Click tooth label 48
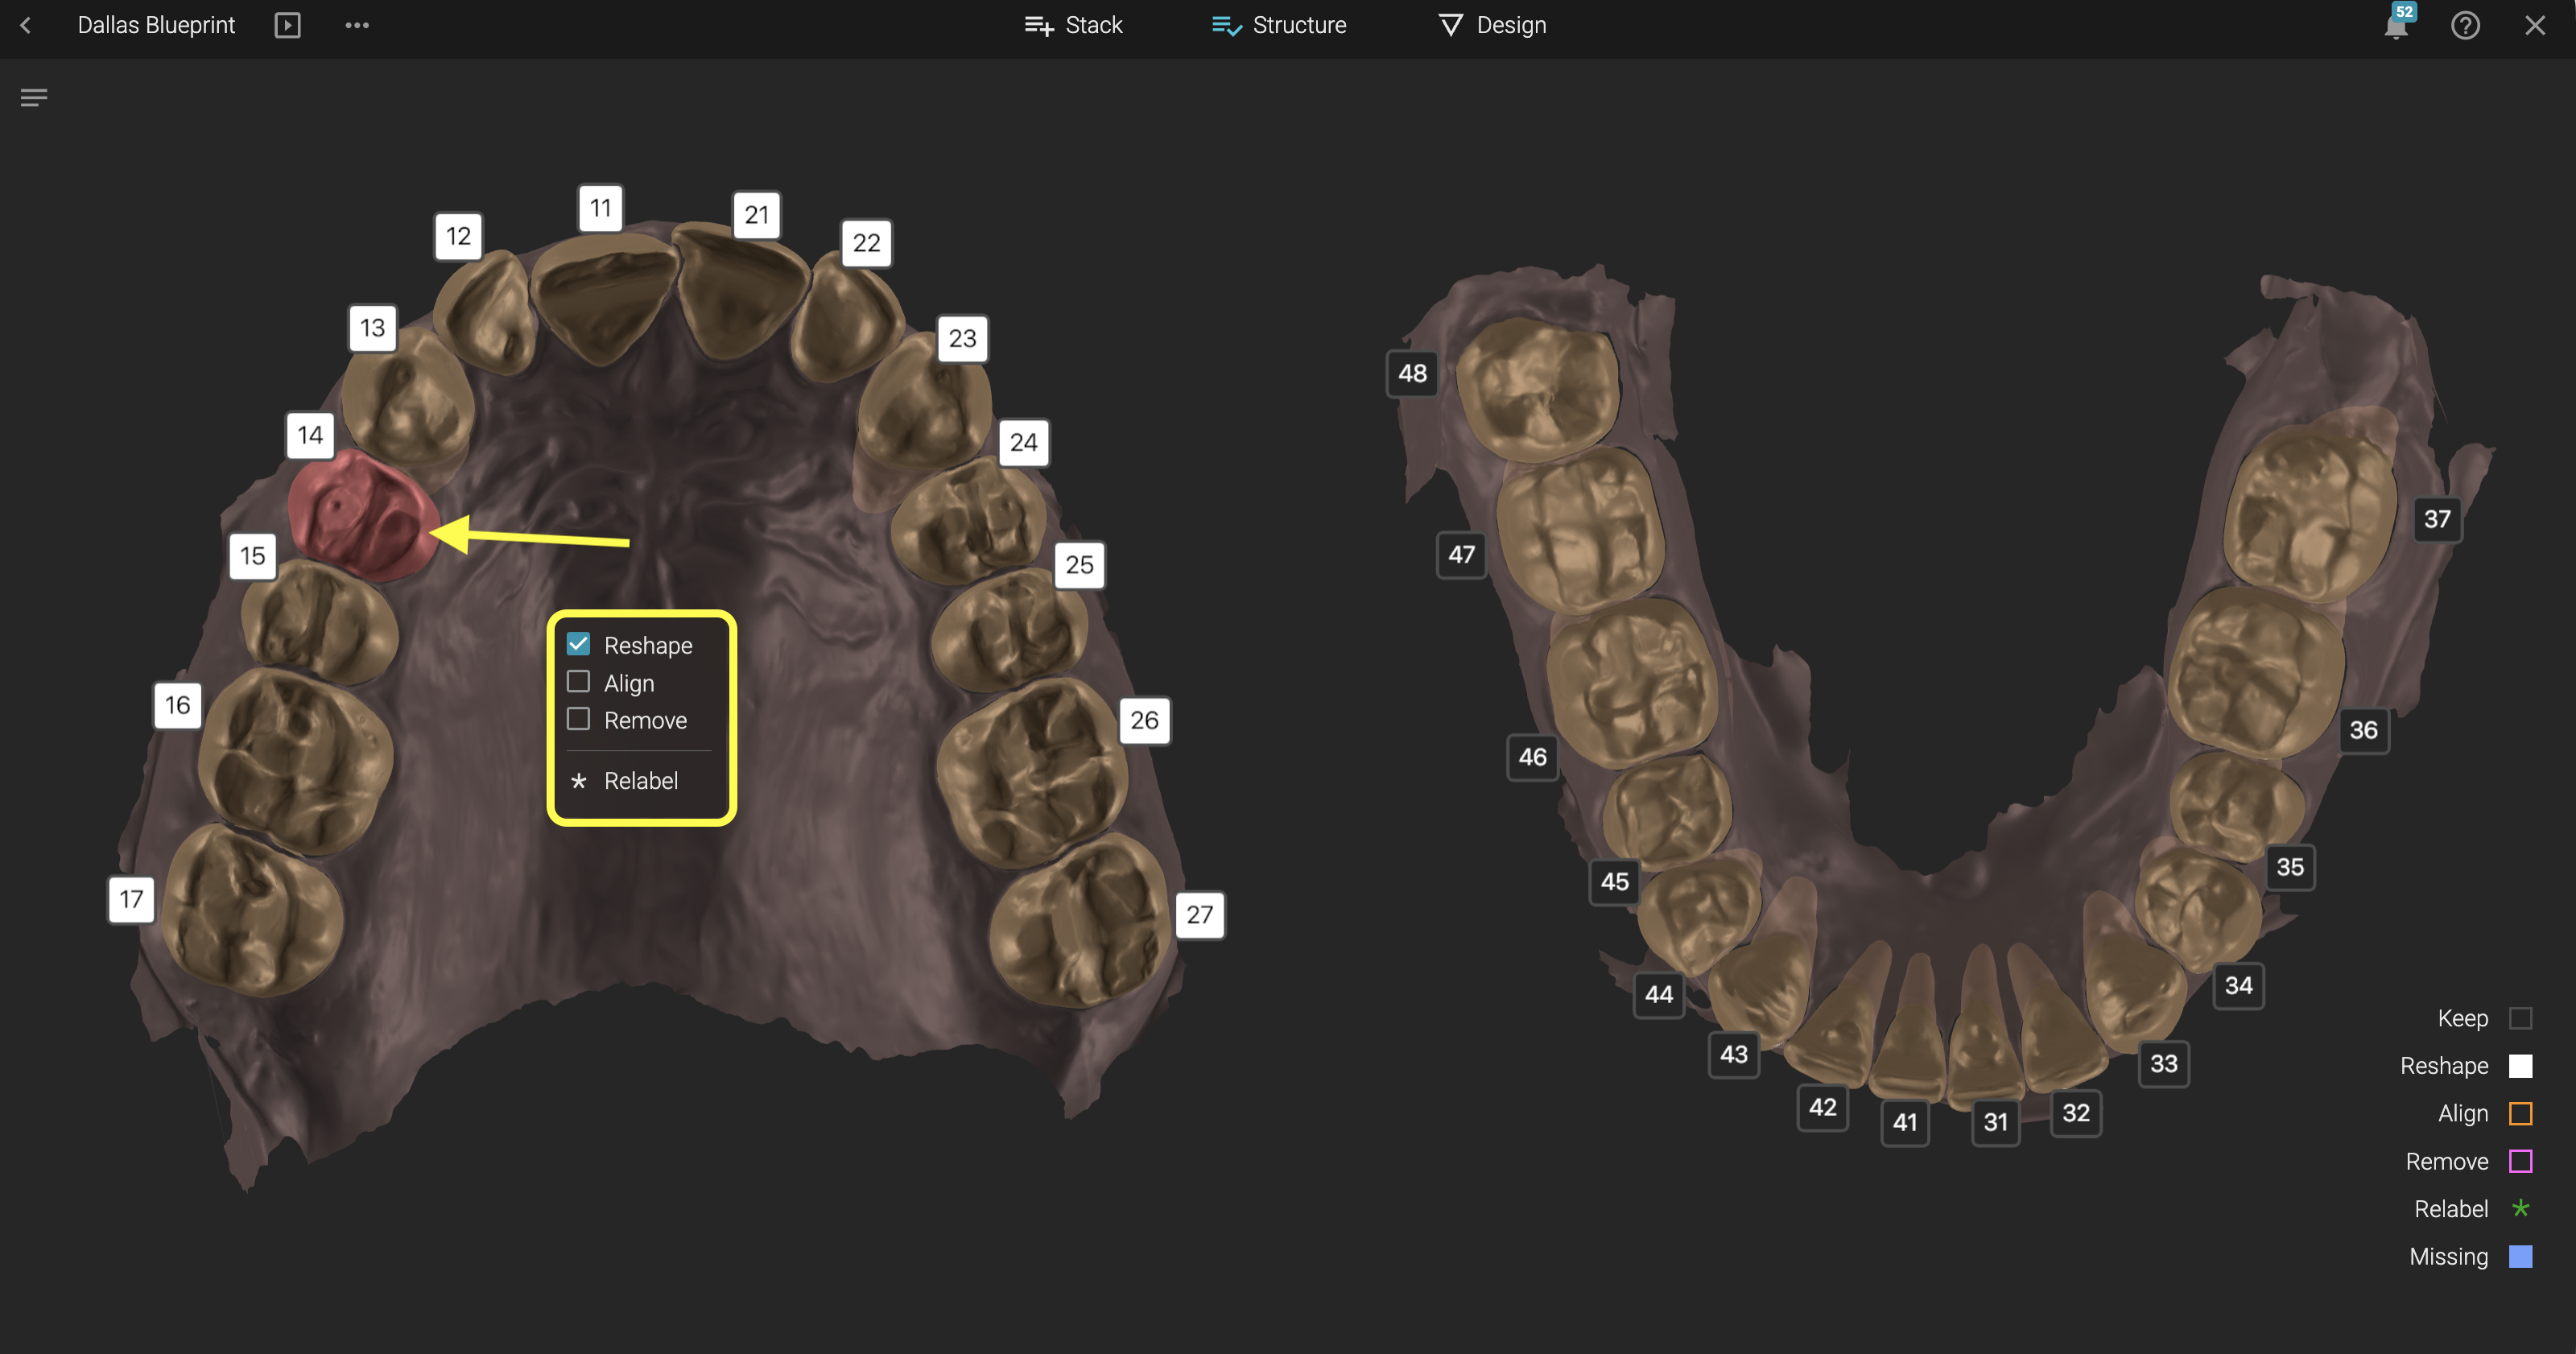Image resolution: width=2576 pixels, height=1354 pixels. [1412, 373]
